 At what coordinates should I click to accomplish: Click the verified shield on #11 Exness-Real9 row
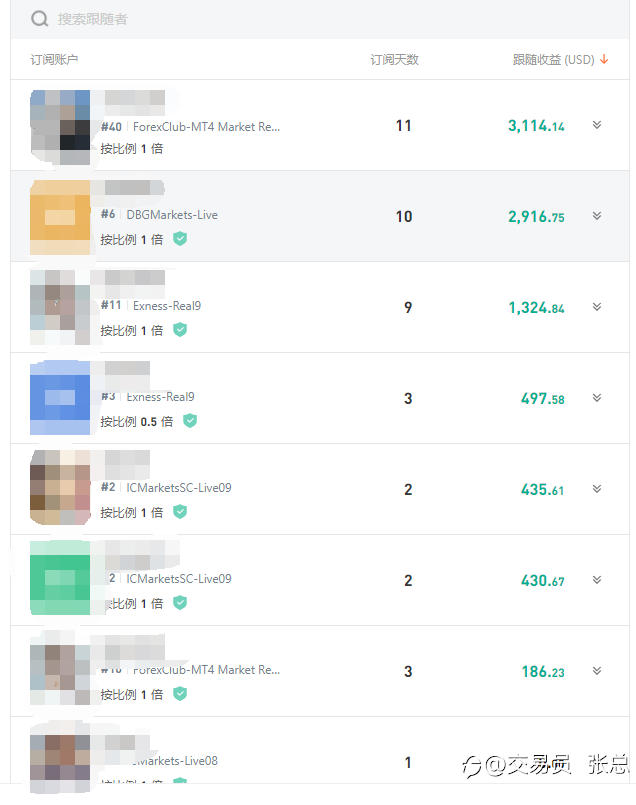click(x=180, y=330)
